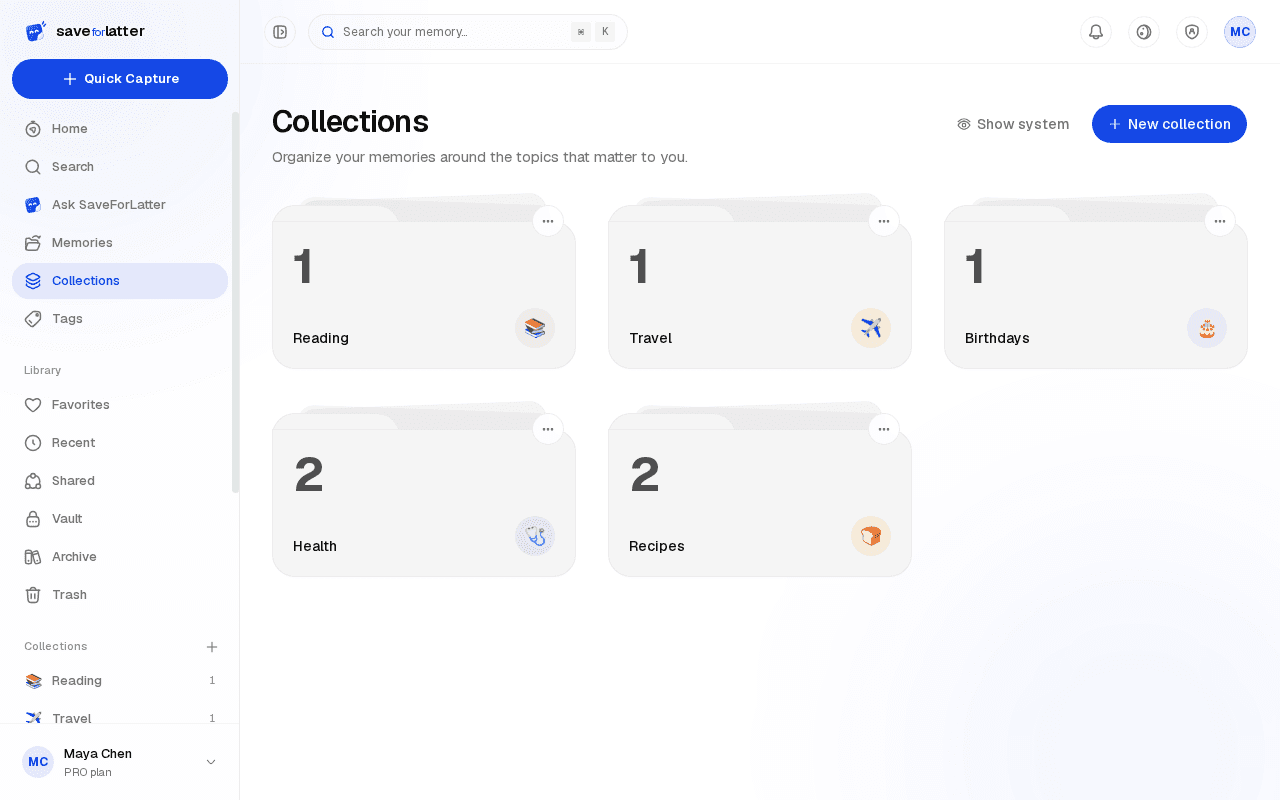Create a New collection

[1169, 124]
